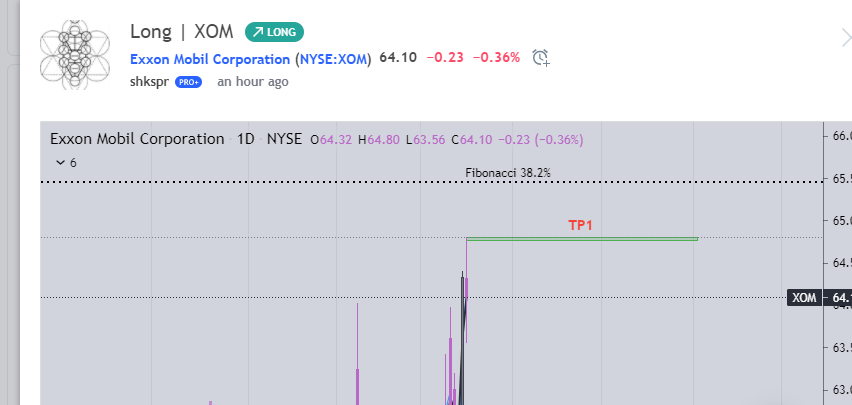Click the dotted Fibonacci horizontal line
The image size is (852, 405).
pos(432,182)
